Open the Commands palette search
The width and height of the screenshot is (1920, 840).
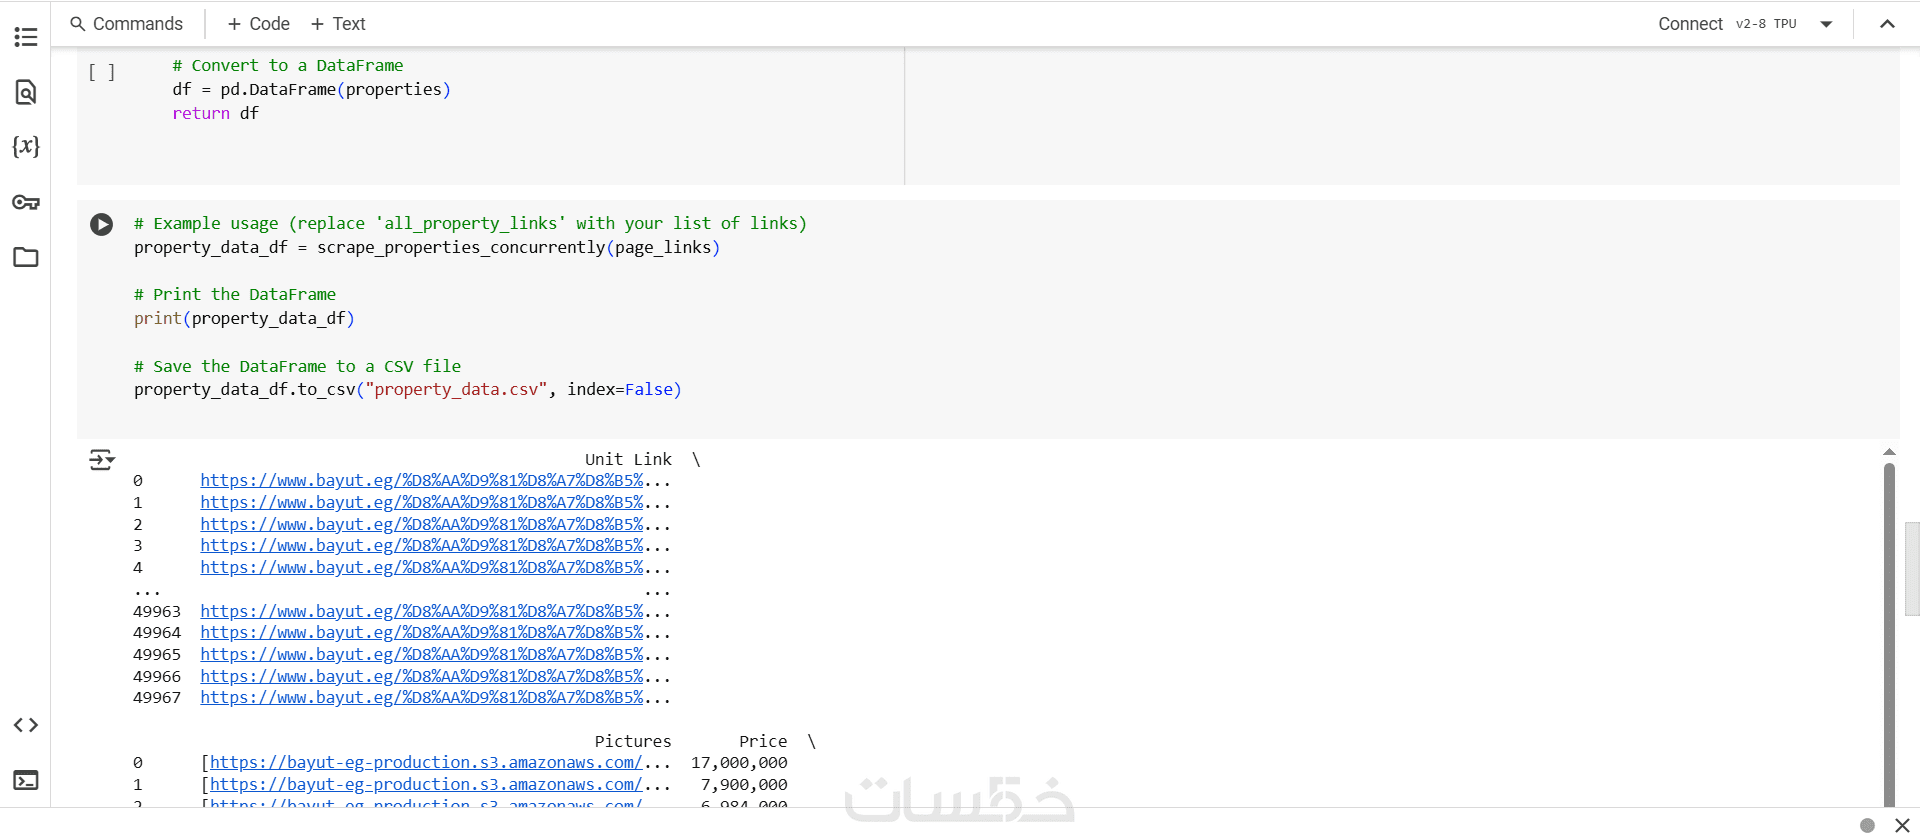coord(127,24)
